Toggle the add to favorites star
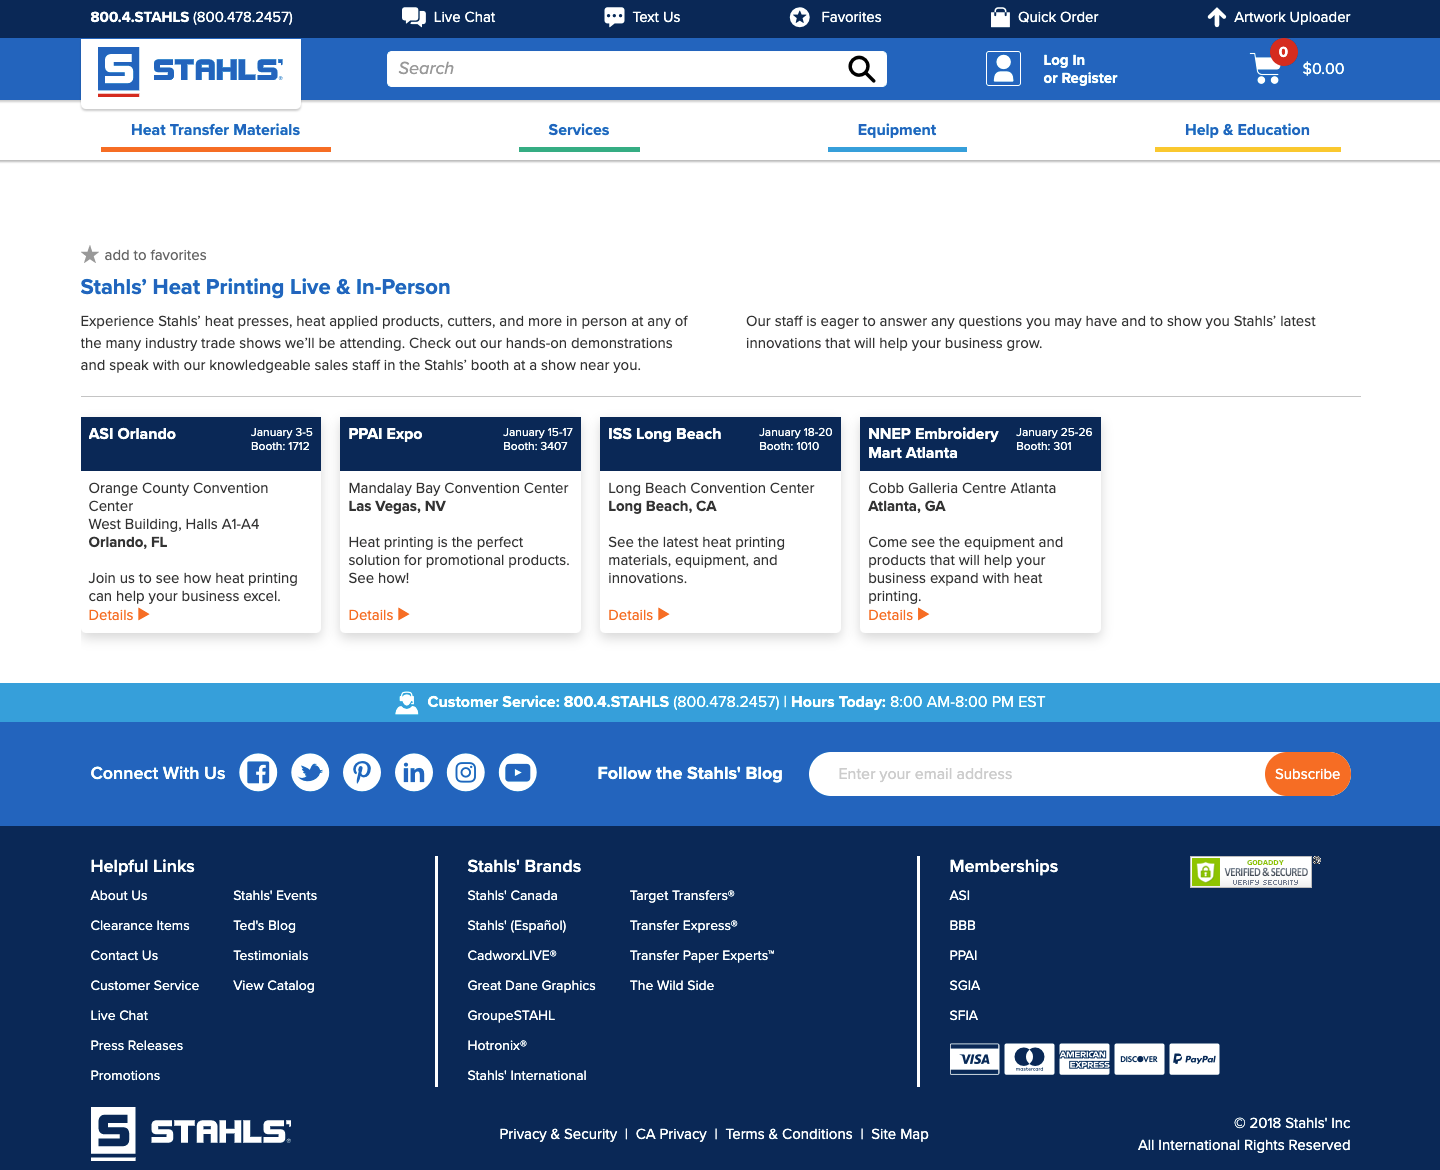The image size is (1440, 1170). pos(90,255)
